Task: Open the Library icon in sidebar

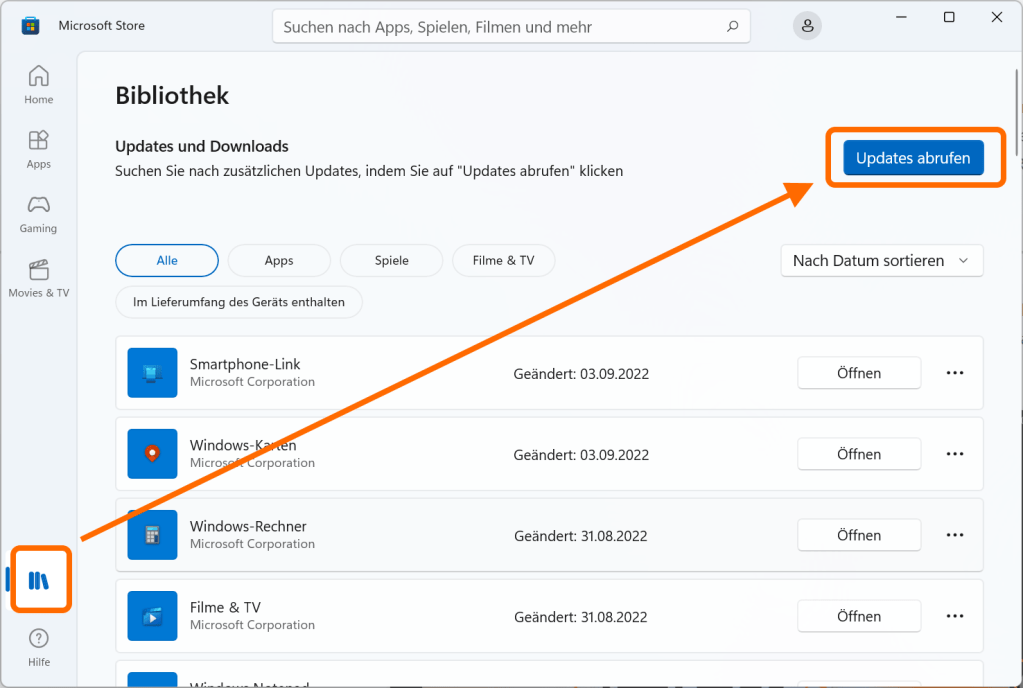Action: click(39, 580)
